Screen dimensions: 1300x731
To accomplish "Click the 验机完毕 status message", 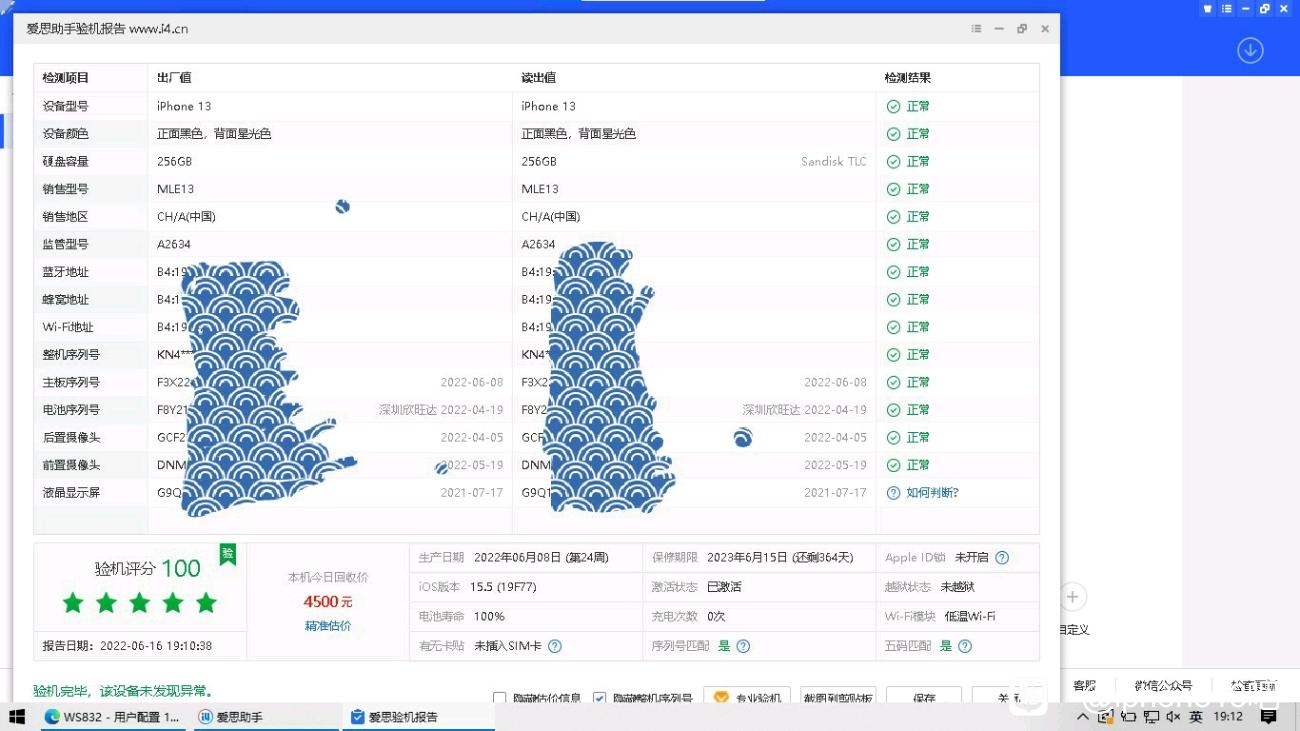I will coord(123,691).
